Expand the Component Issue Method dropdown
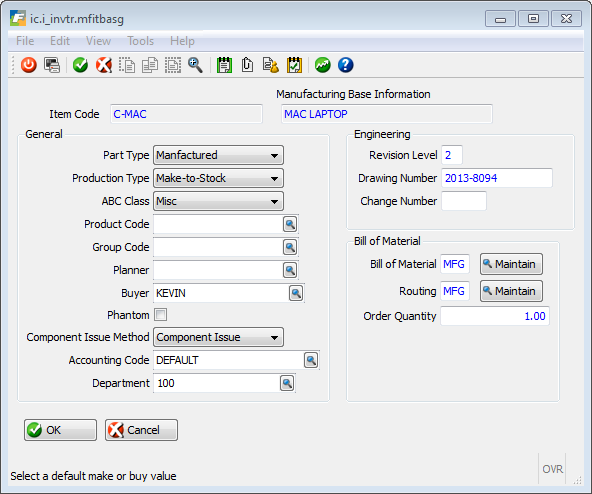 click(x=218, y=337)
